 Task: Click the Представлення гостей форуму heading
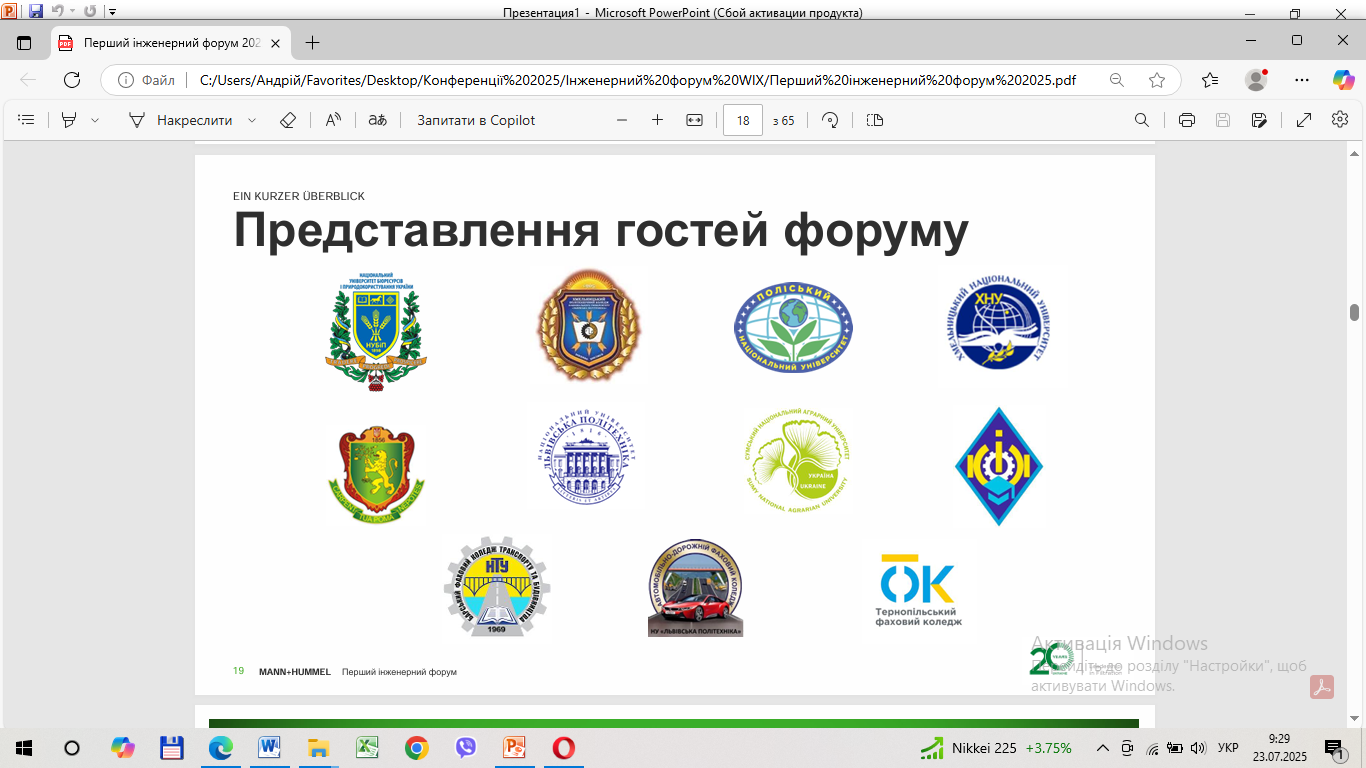(601, 230)
